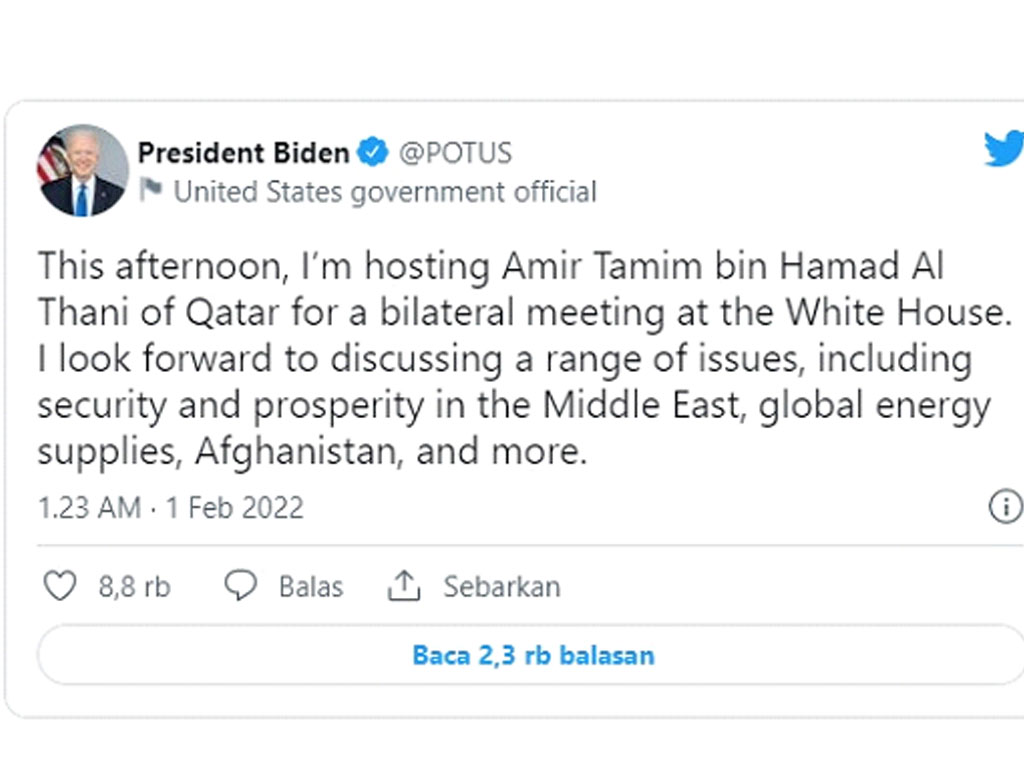Open the tweet info icon
1024x768 pixels.
1004,507
